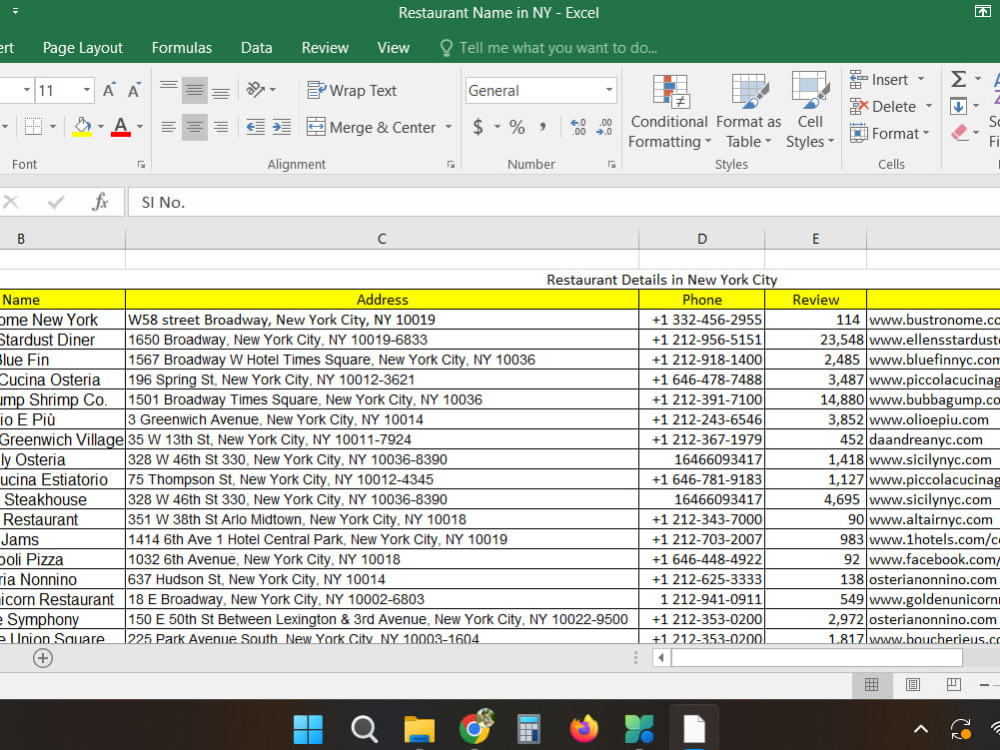
Task: Align text to bottom
Action: click(221, 91)
